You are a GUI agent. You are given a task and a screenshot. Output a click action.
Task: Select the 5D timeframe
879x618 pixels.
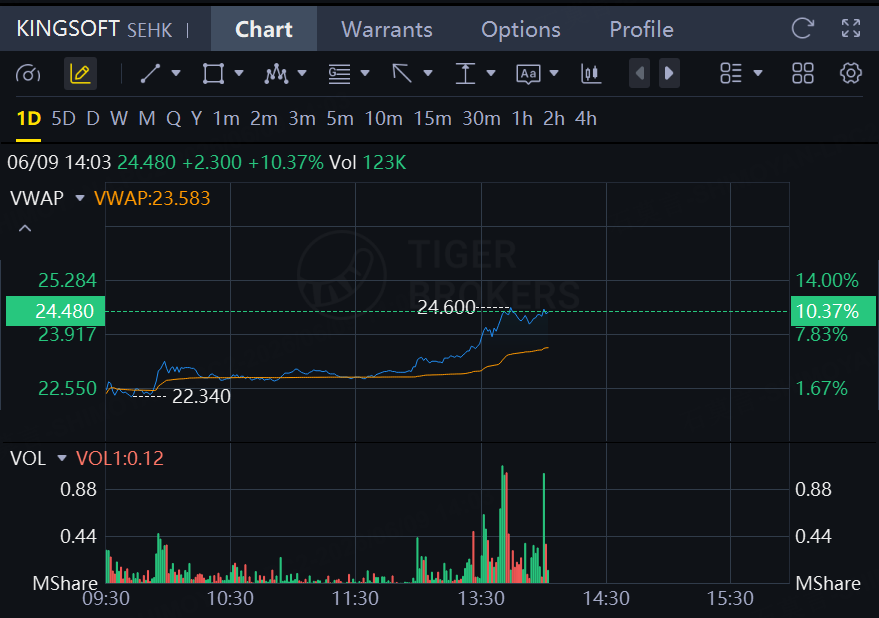tap(63, 119)
